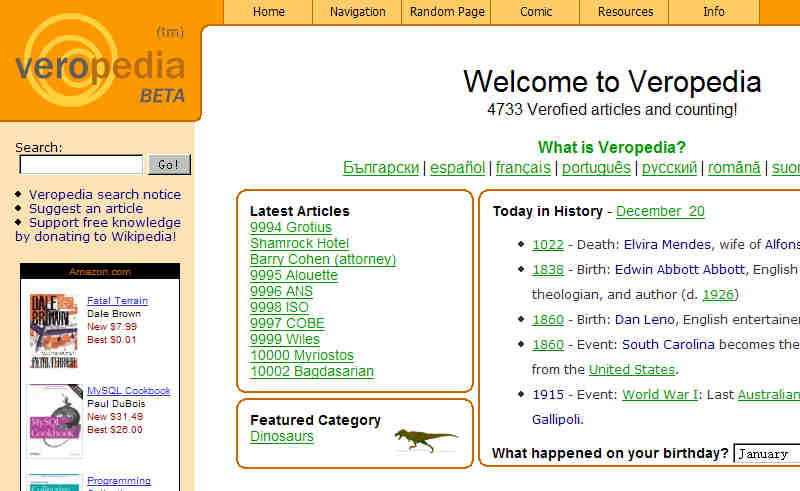Open the United States link
The image size is (800, 491).
632,370
